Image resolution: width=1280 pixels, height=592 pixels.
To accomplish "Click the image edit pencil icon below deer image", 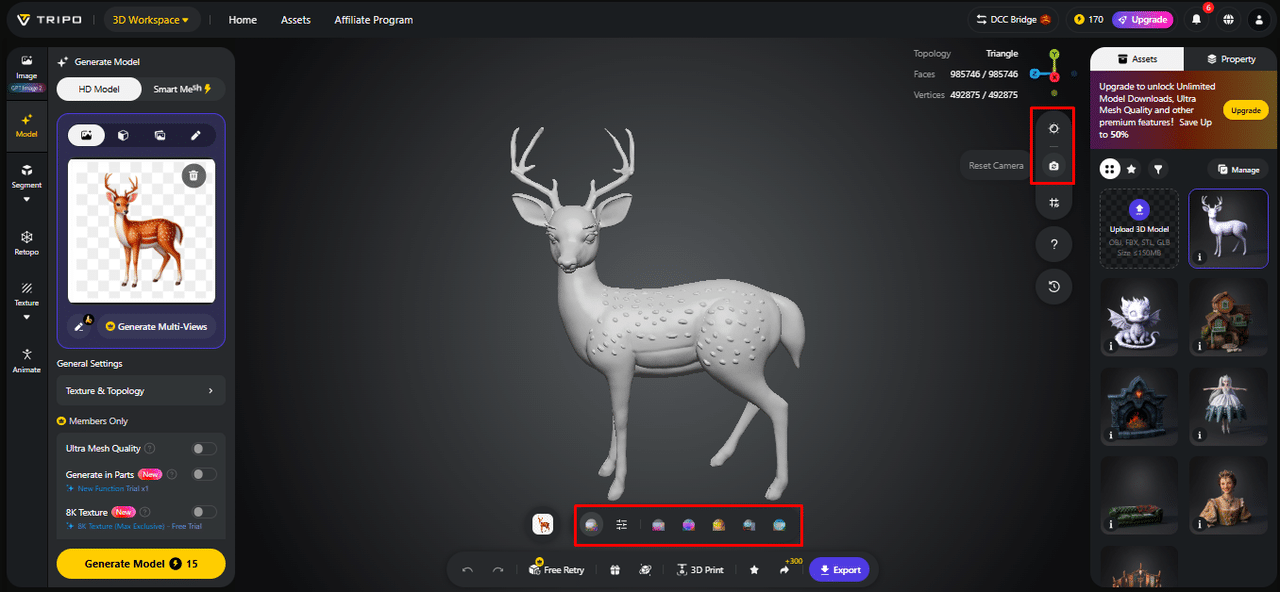I will 81,326.
